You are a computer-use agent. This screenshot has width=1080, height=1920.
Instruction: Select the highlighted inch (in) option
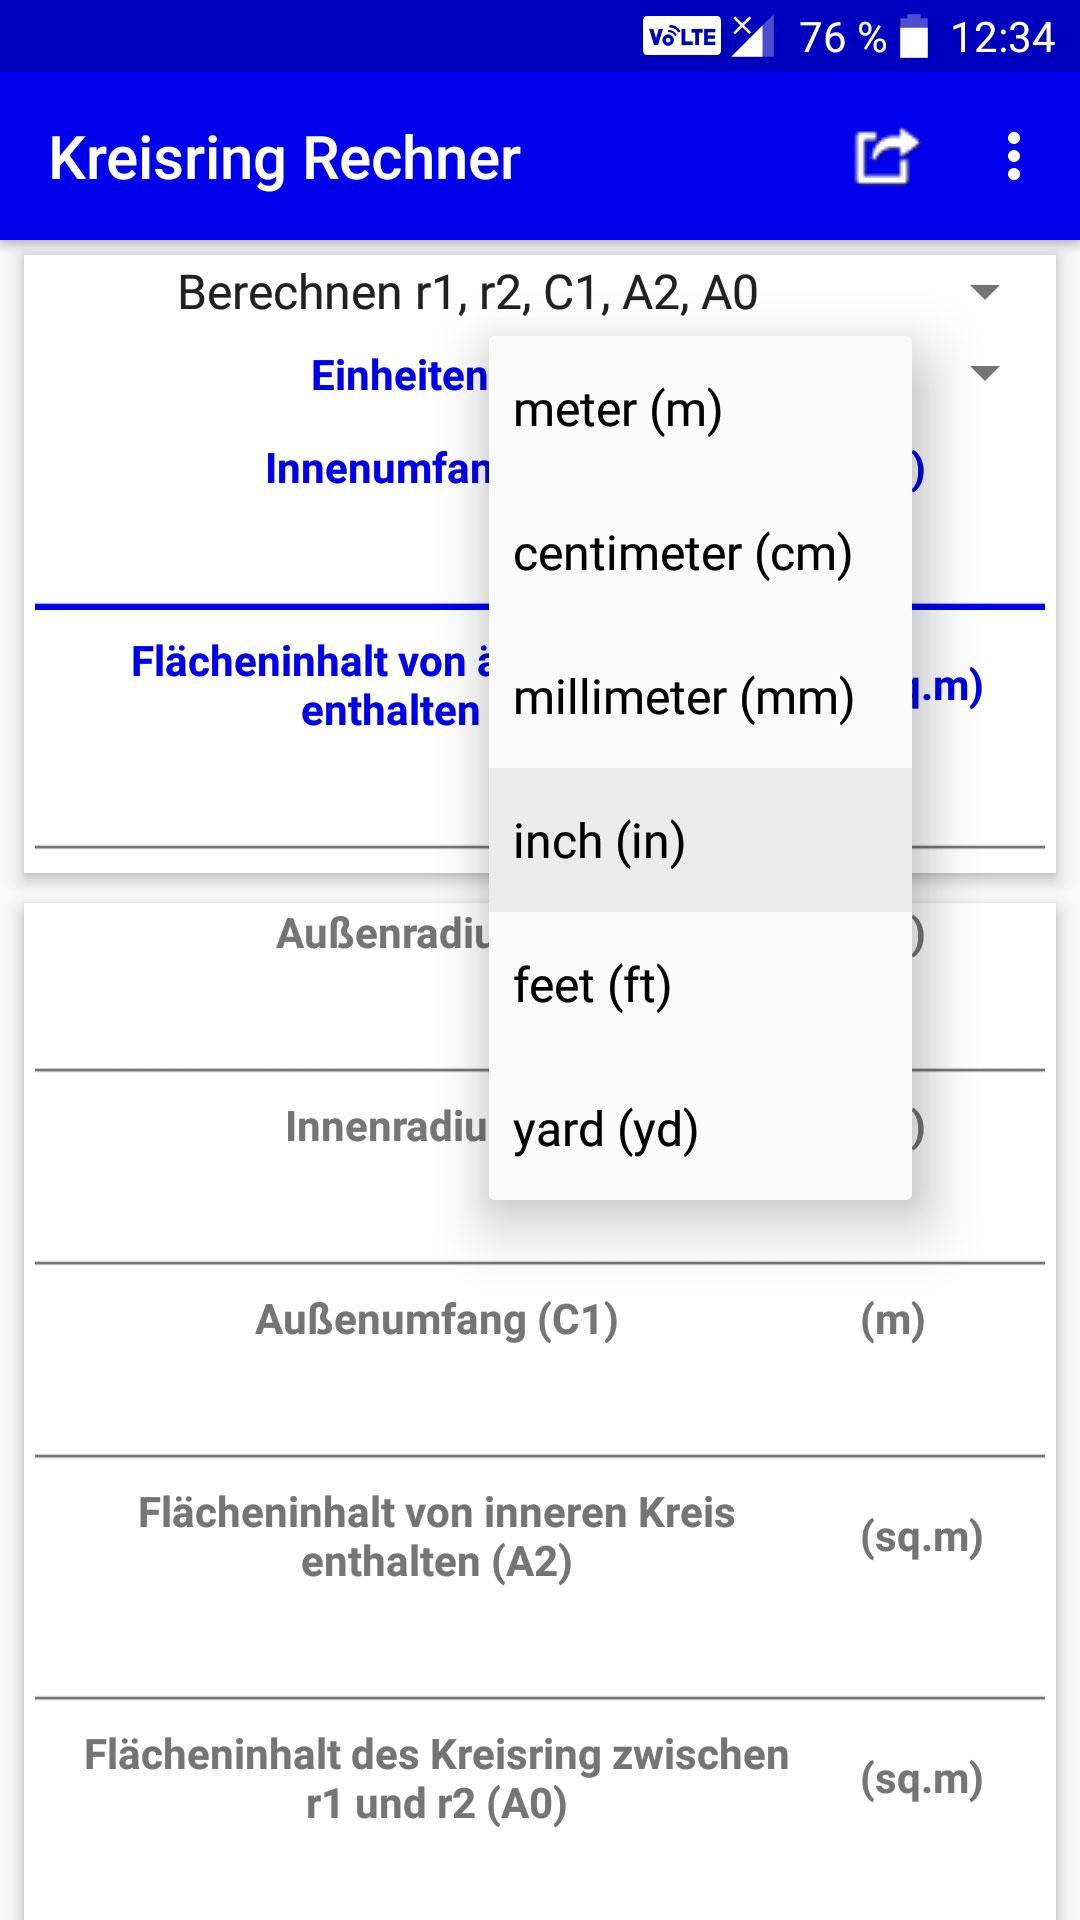(x=700, y=841)
